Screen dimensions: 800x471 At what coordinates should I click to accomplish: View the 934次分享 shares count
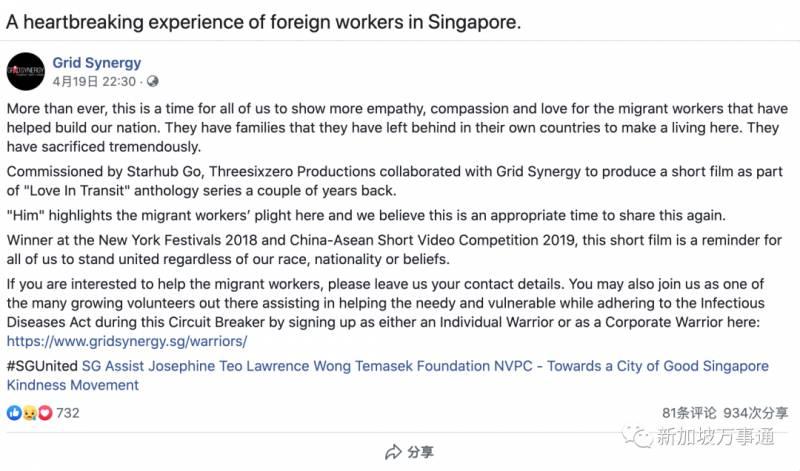755,412
